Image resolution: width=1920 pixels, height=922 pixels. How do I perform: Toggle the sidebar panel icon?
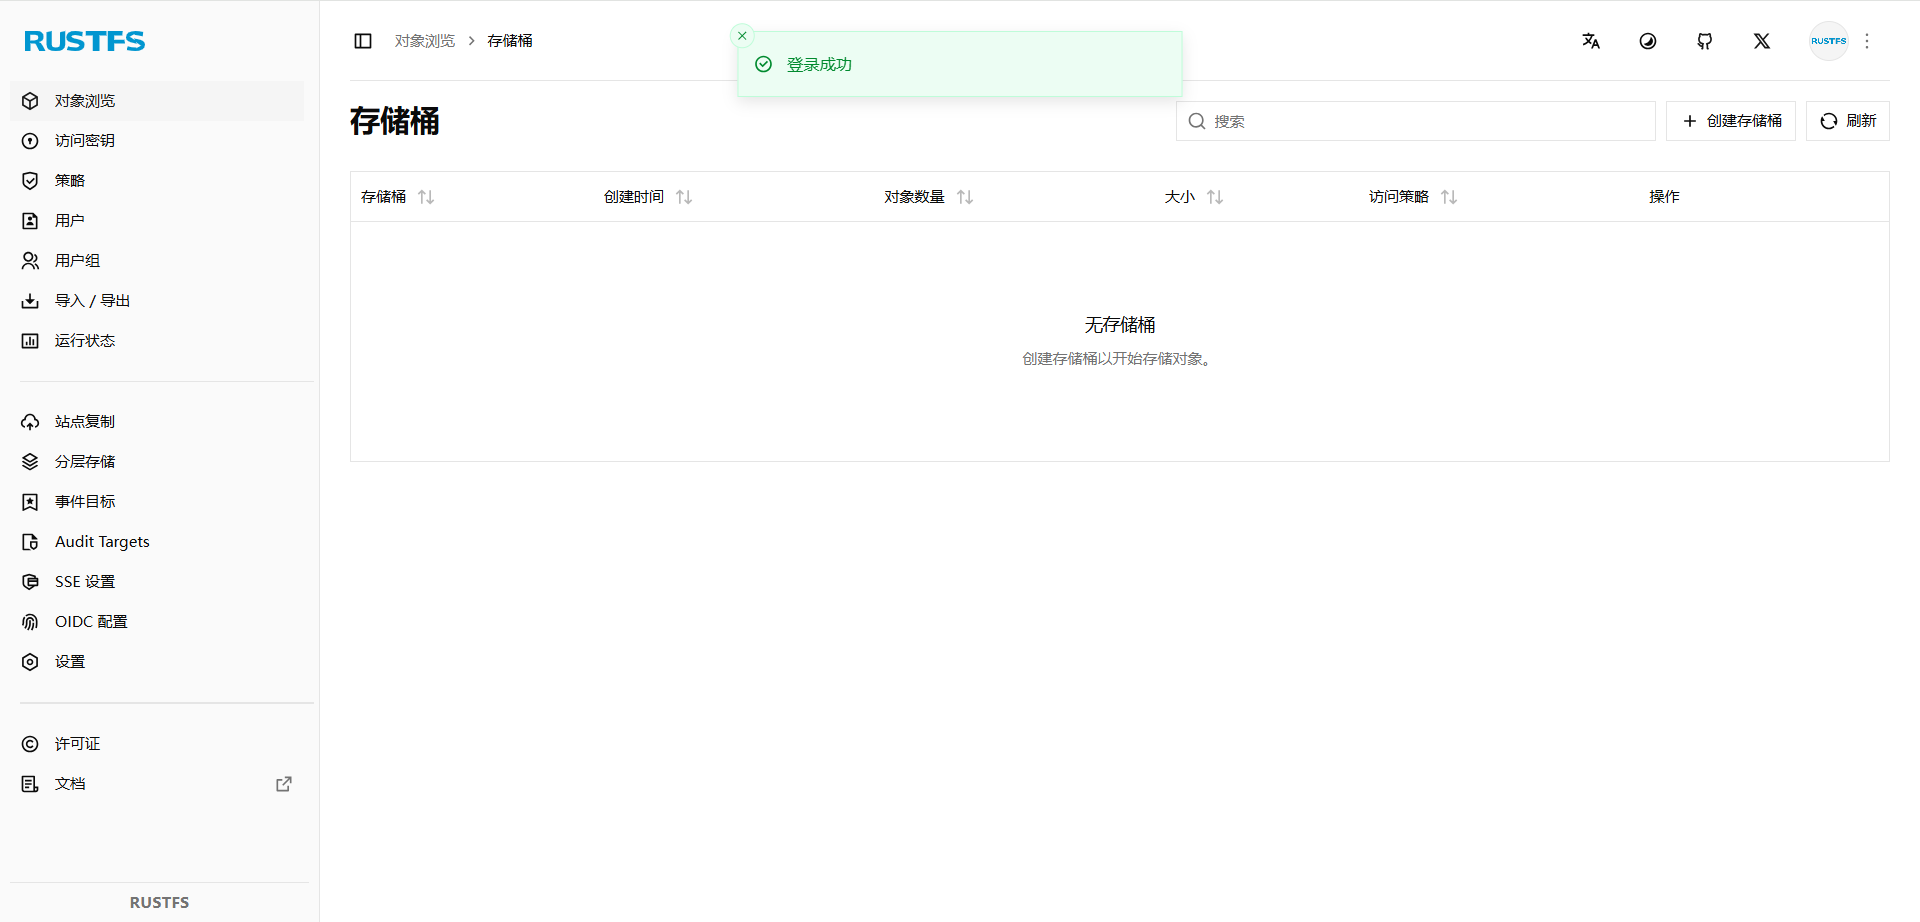[x=363, y=41]
